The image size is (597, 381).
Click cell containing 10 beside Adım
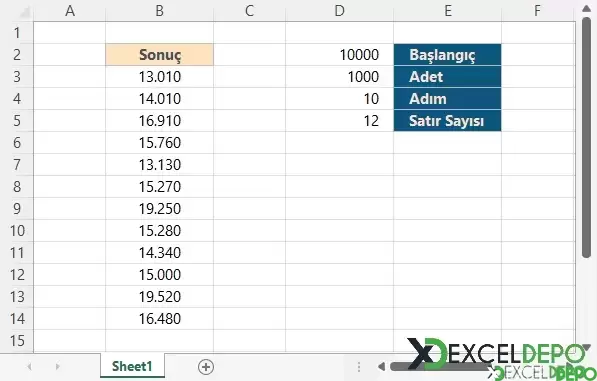[340, 99]
